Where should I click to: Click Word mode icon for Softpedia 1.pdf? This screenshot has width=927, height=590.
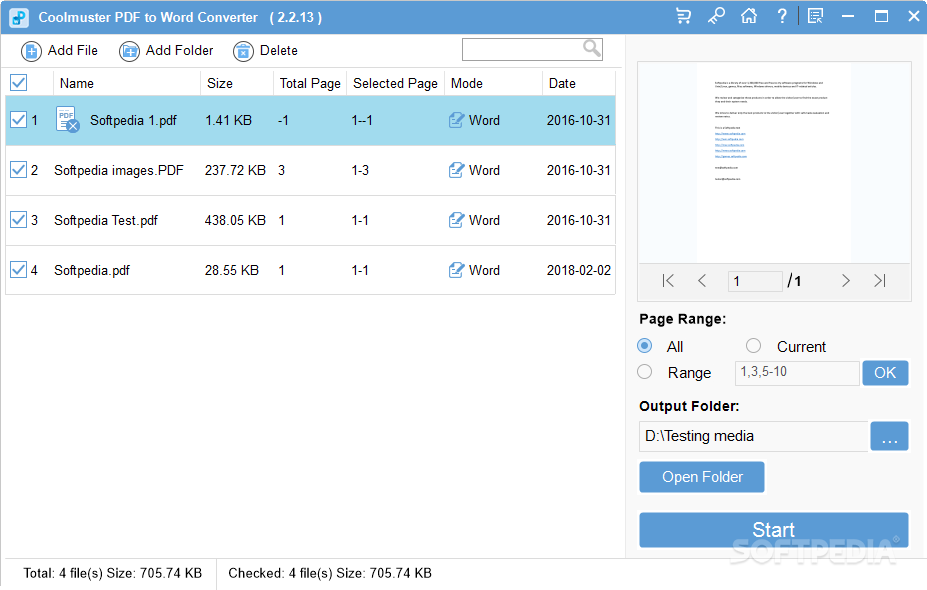point(456,120)
